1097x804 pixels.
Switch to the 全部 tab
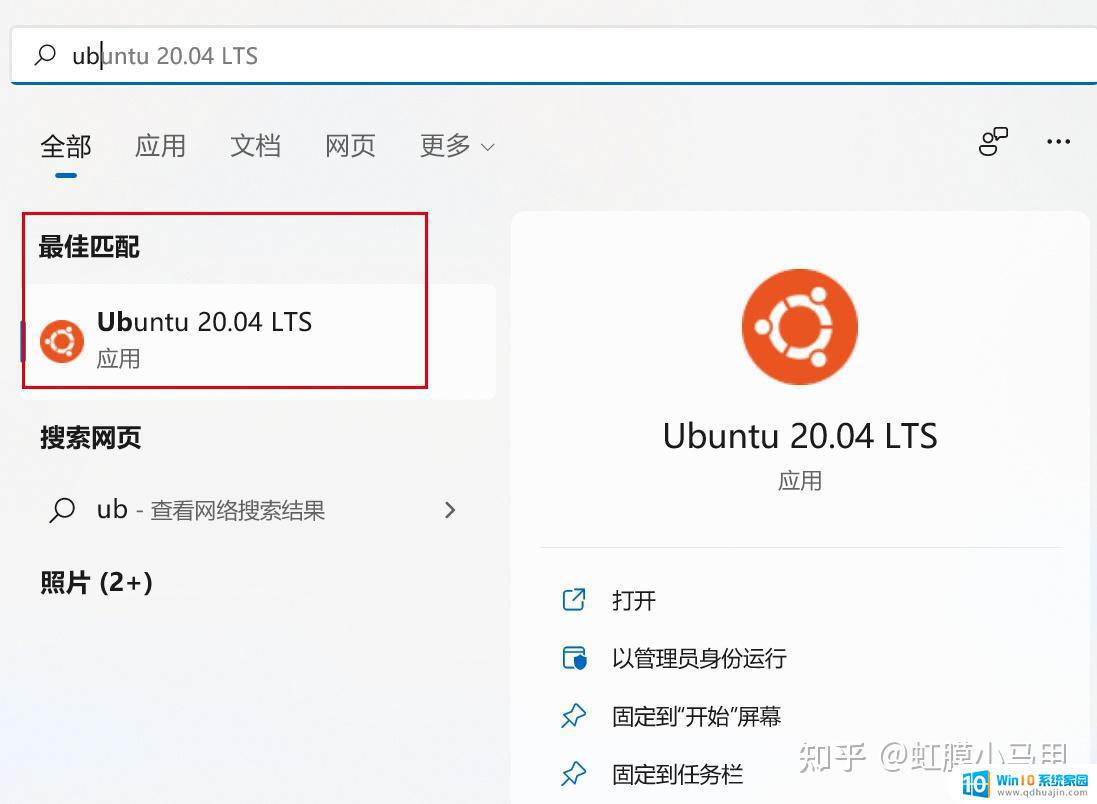(66, 146)
